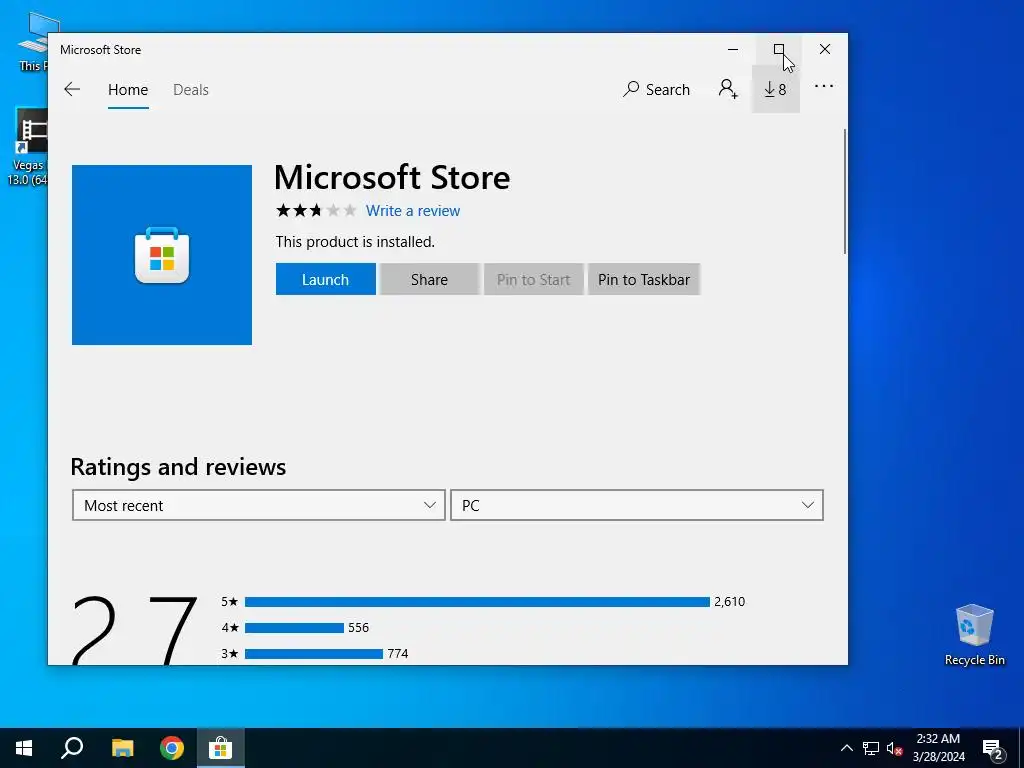Click Pin to Taskbar button
This screenshot has height=768, width=1024.
pos(644,280)
